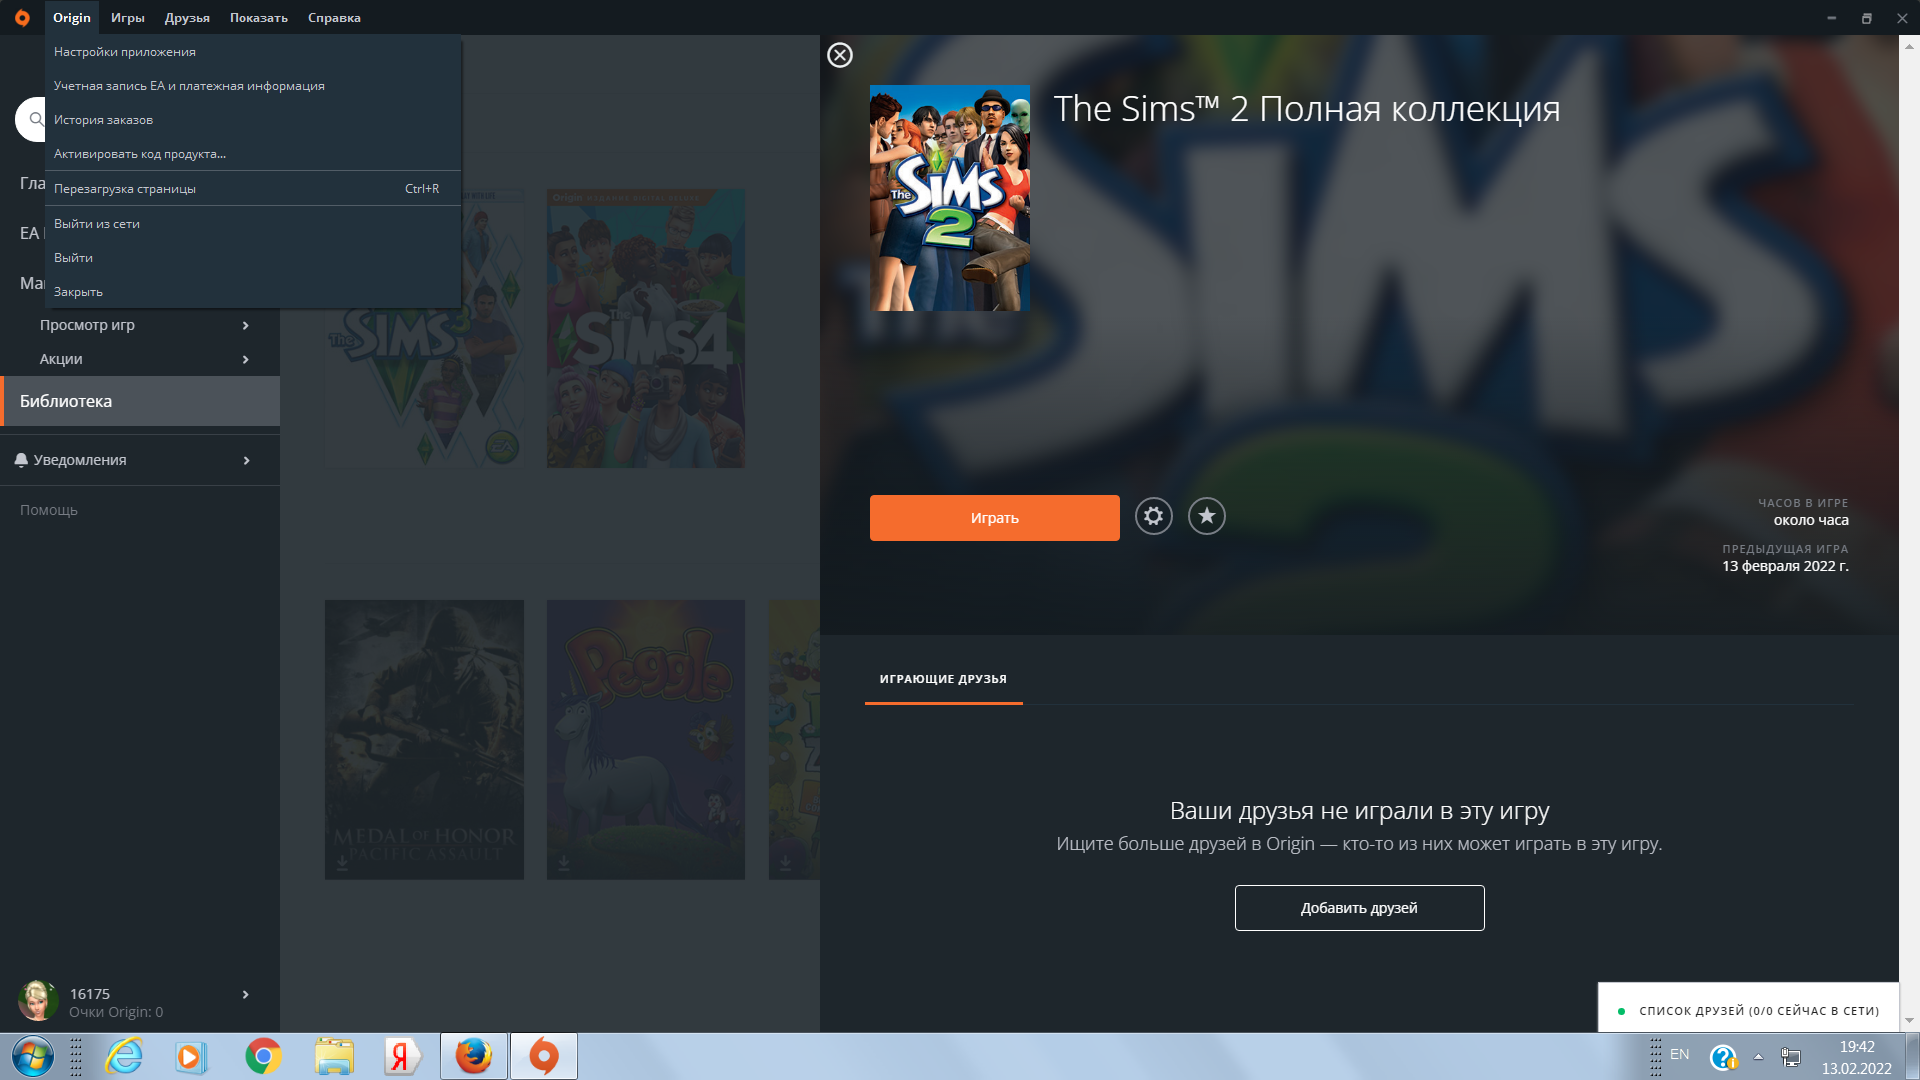
Task: Open the Показать menu
Action: click(x=259, y=18)
